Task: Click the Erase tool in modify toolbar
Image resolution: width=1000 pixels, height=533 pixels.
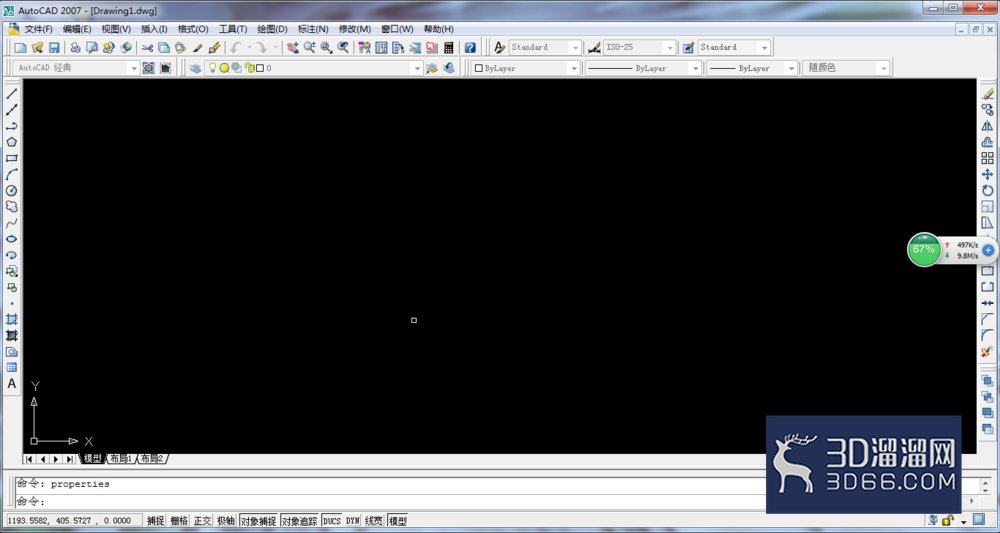Action: point(987,94)
